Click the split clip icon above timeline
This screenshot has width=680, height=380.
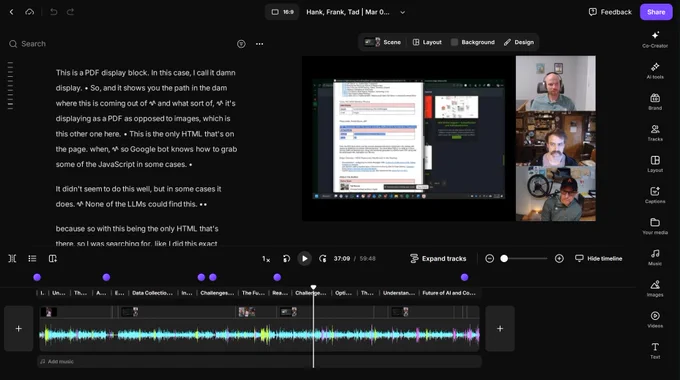point(12,259)
